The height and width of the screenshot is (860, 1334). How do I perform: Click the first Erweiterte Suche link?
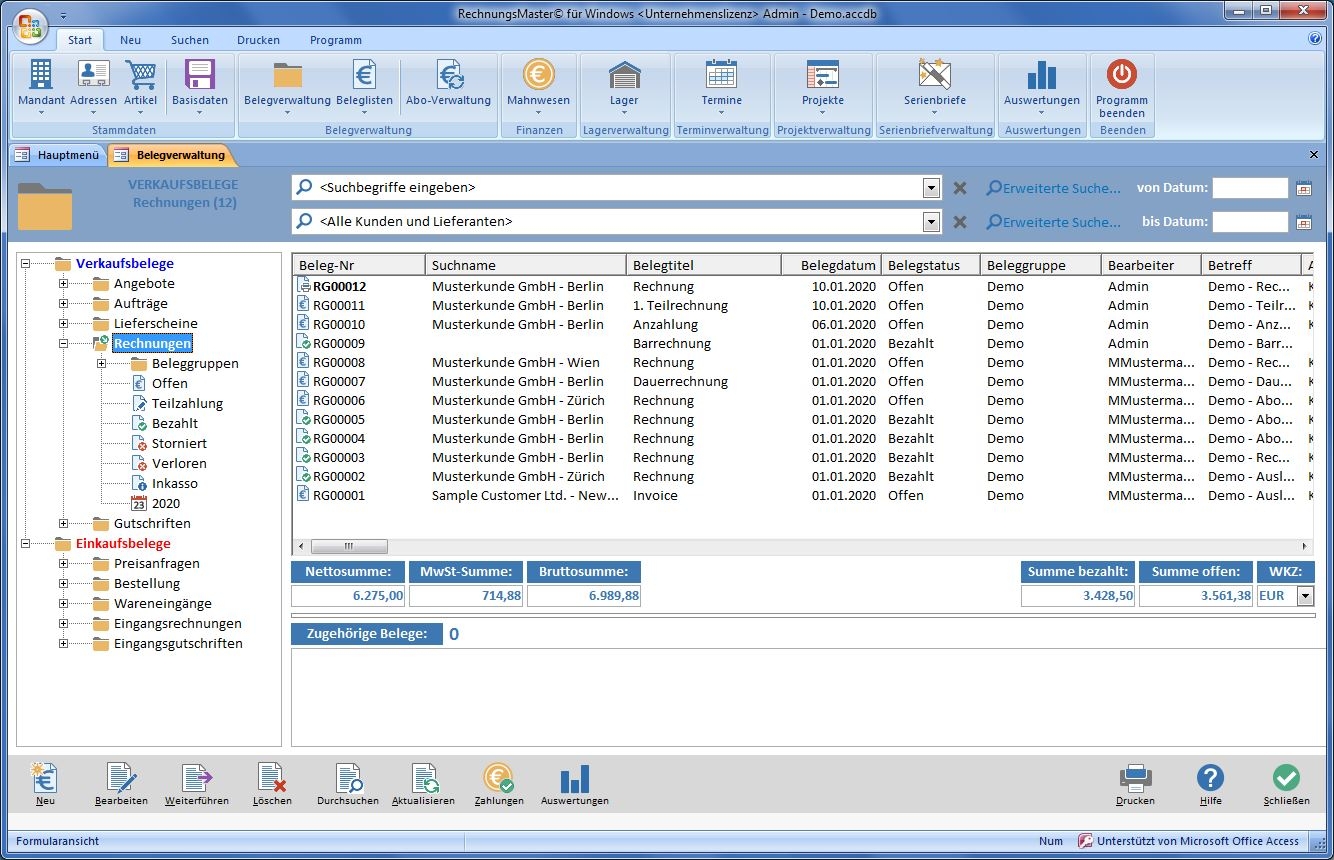(x=1054, y=188)
